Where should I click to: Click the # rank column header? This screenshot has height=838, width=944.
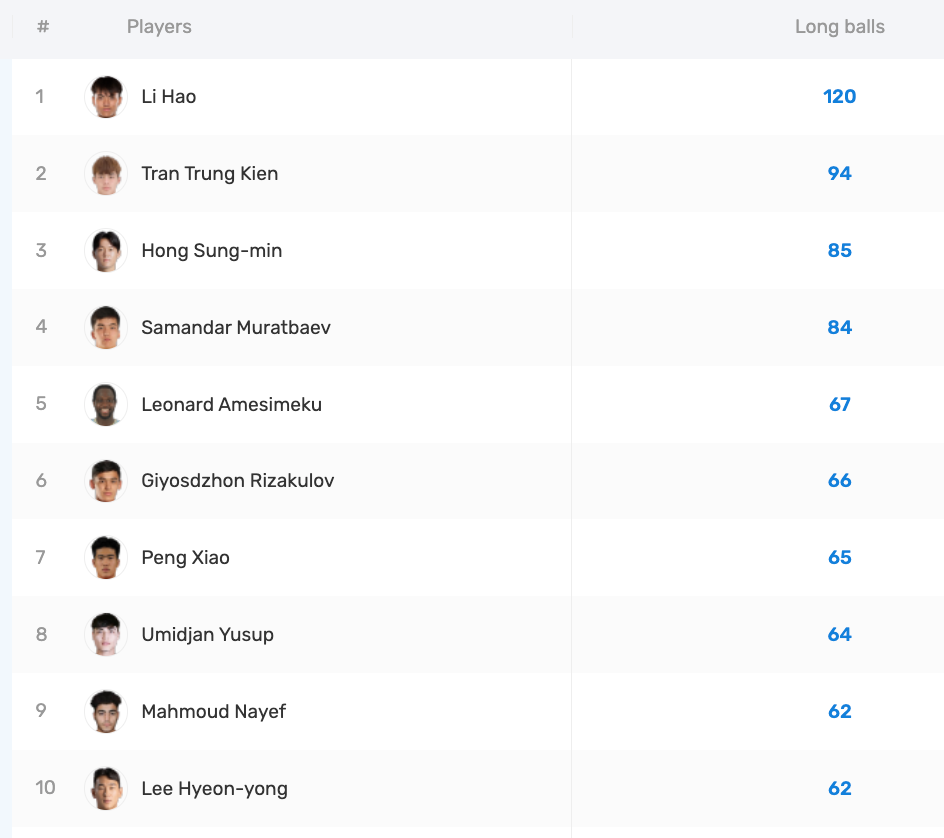click(x=42, y=27)
